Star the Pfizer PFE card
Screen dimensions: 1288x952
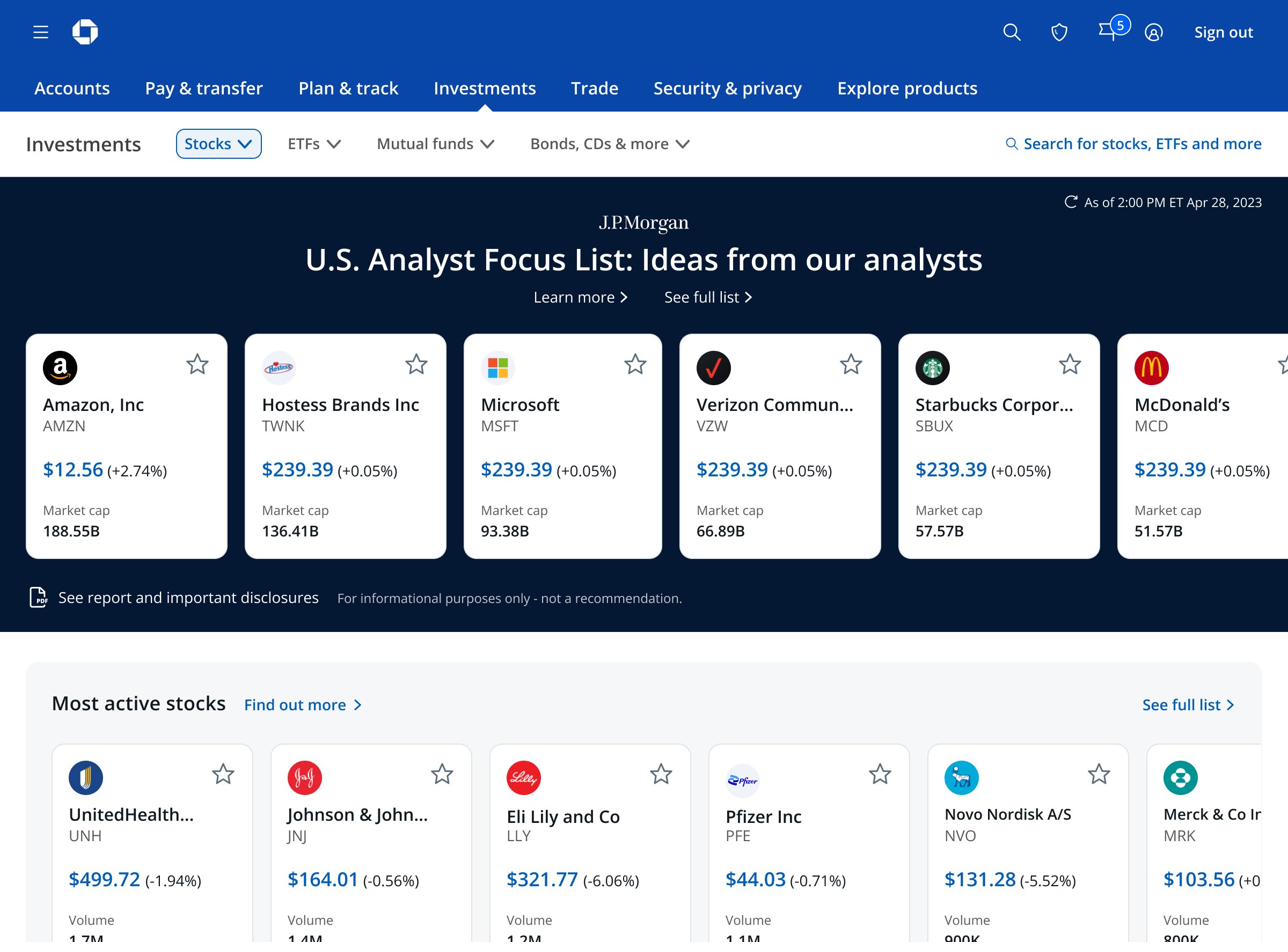point(880,774)
